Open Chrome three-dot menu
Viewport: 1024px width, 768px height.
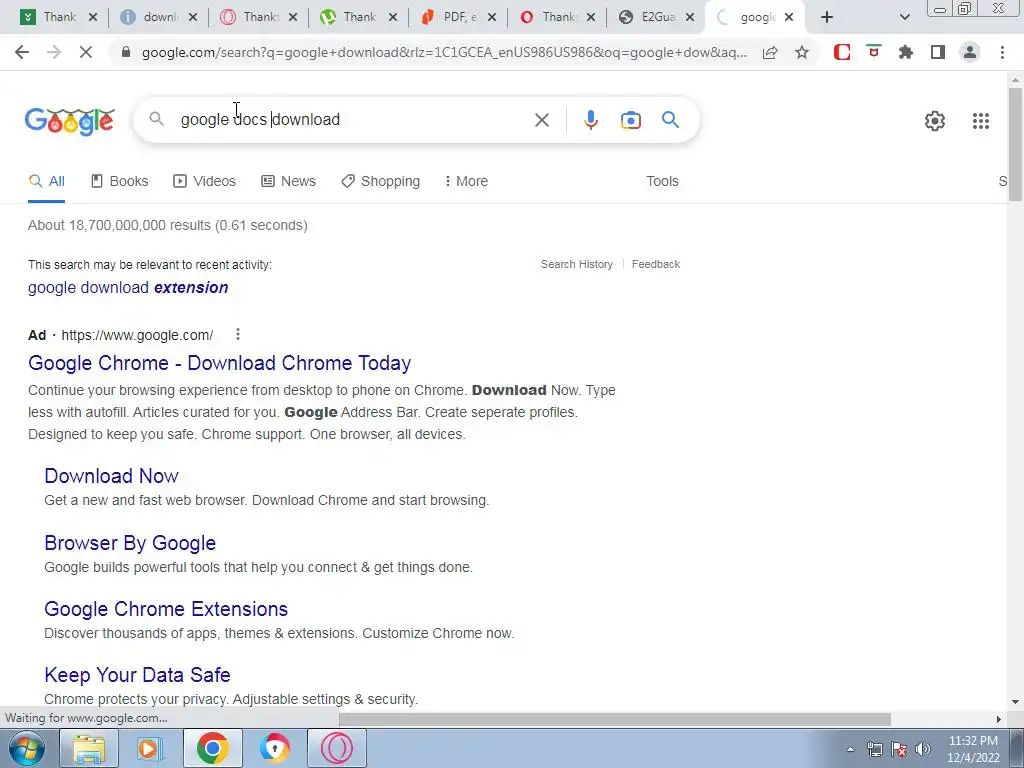[1002, 52]
